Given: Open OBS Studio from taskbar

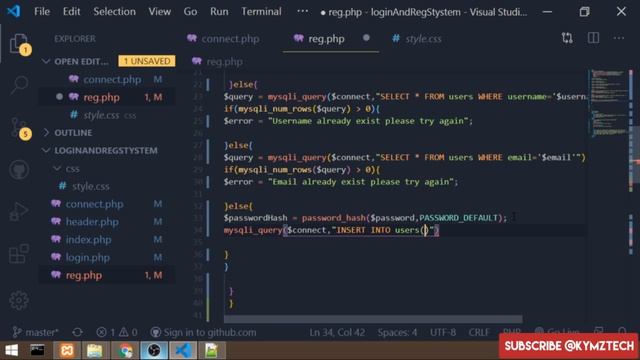Looking at the screenshot, I should (154, 350).
